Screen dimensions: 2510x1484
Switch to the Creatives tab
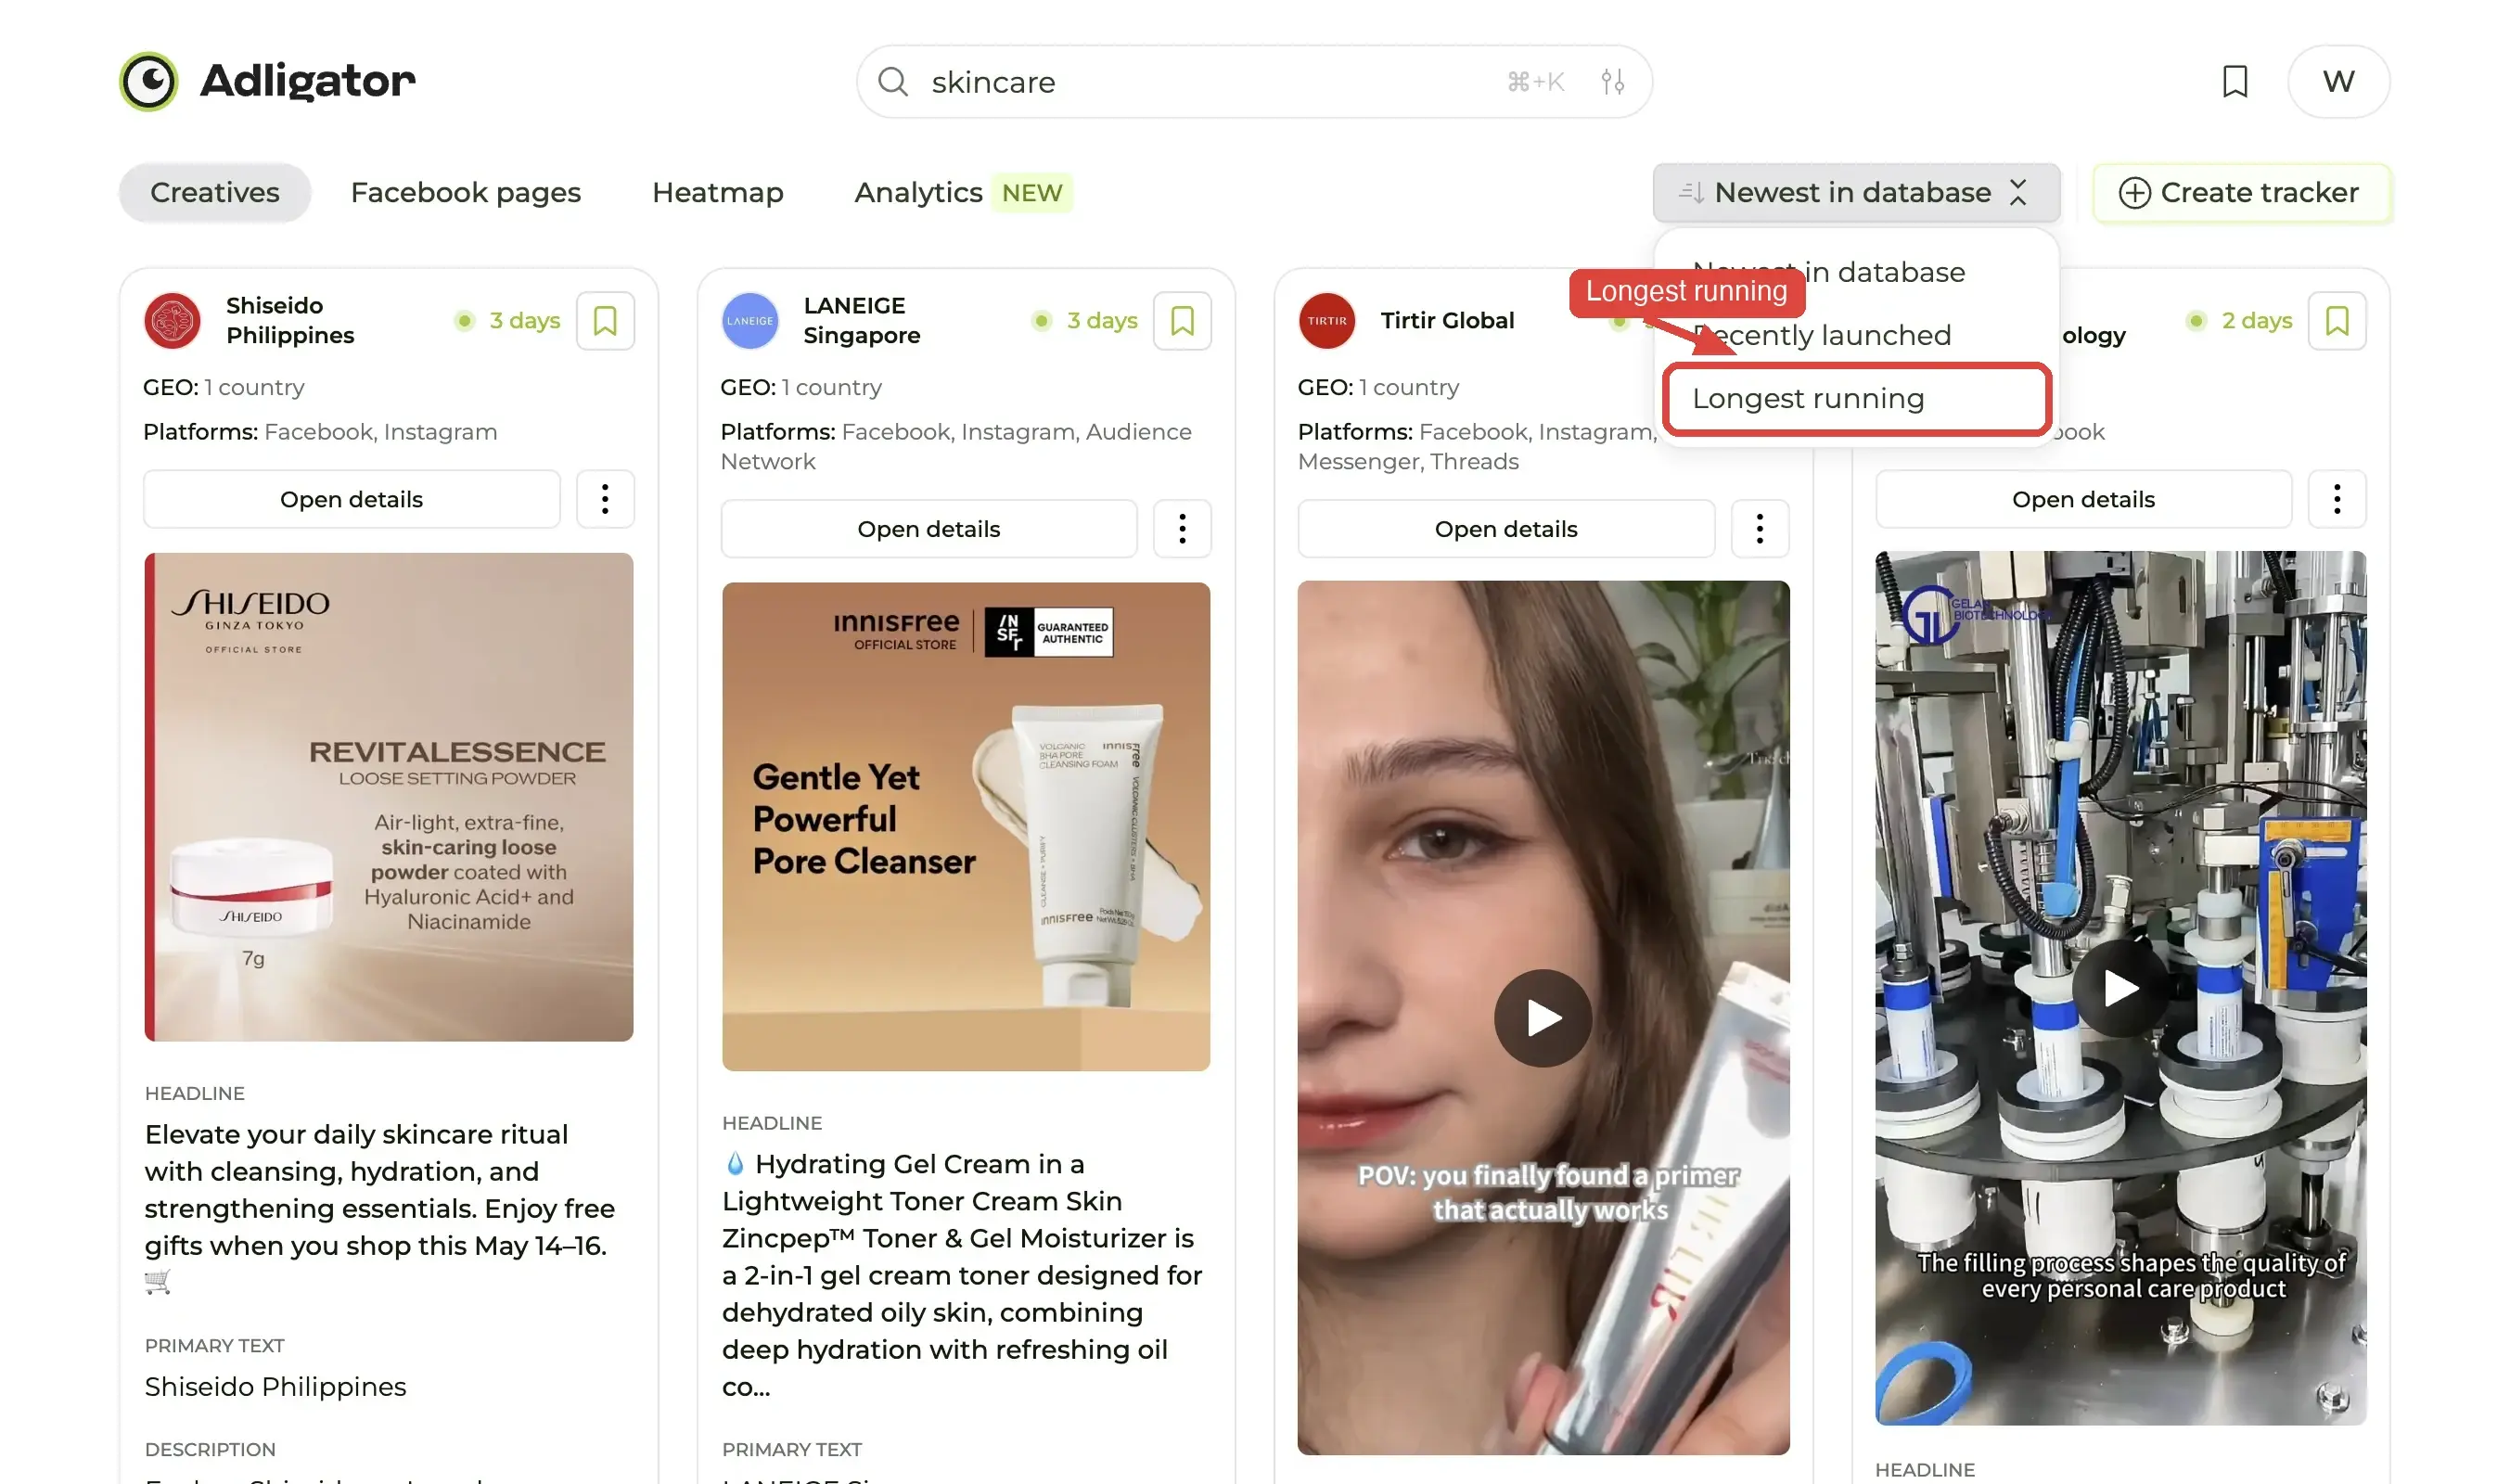tap(215, 193)
